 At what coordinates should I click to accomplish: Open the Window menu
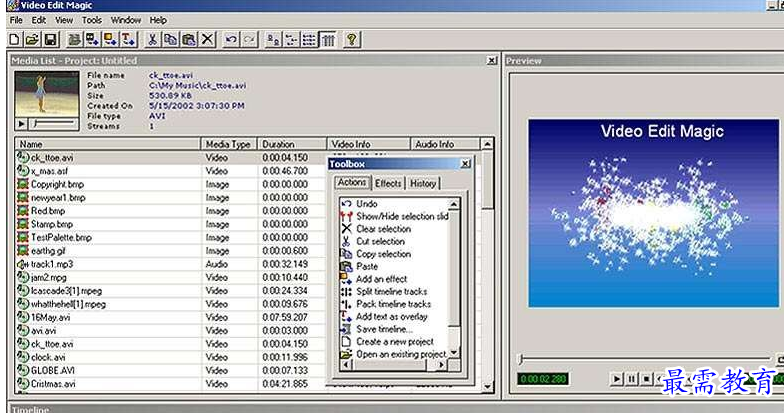click(126, 20)
